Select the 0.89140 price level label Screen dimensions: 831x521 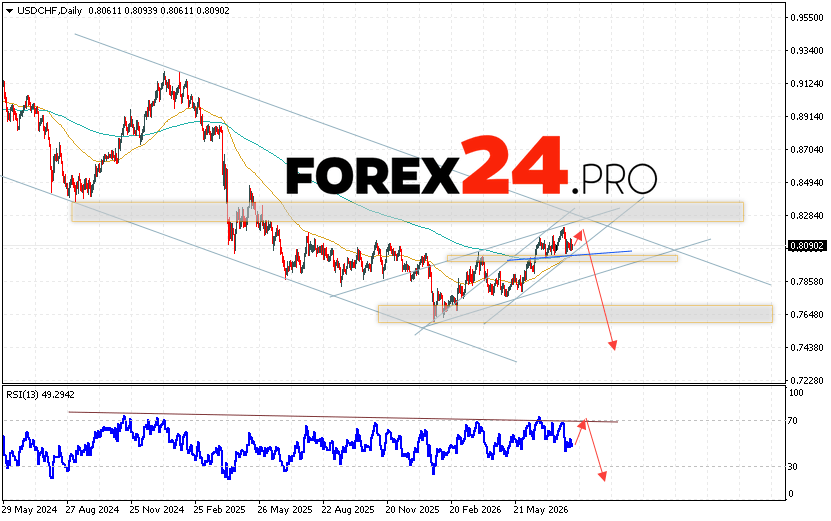(x=807, y=117)
